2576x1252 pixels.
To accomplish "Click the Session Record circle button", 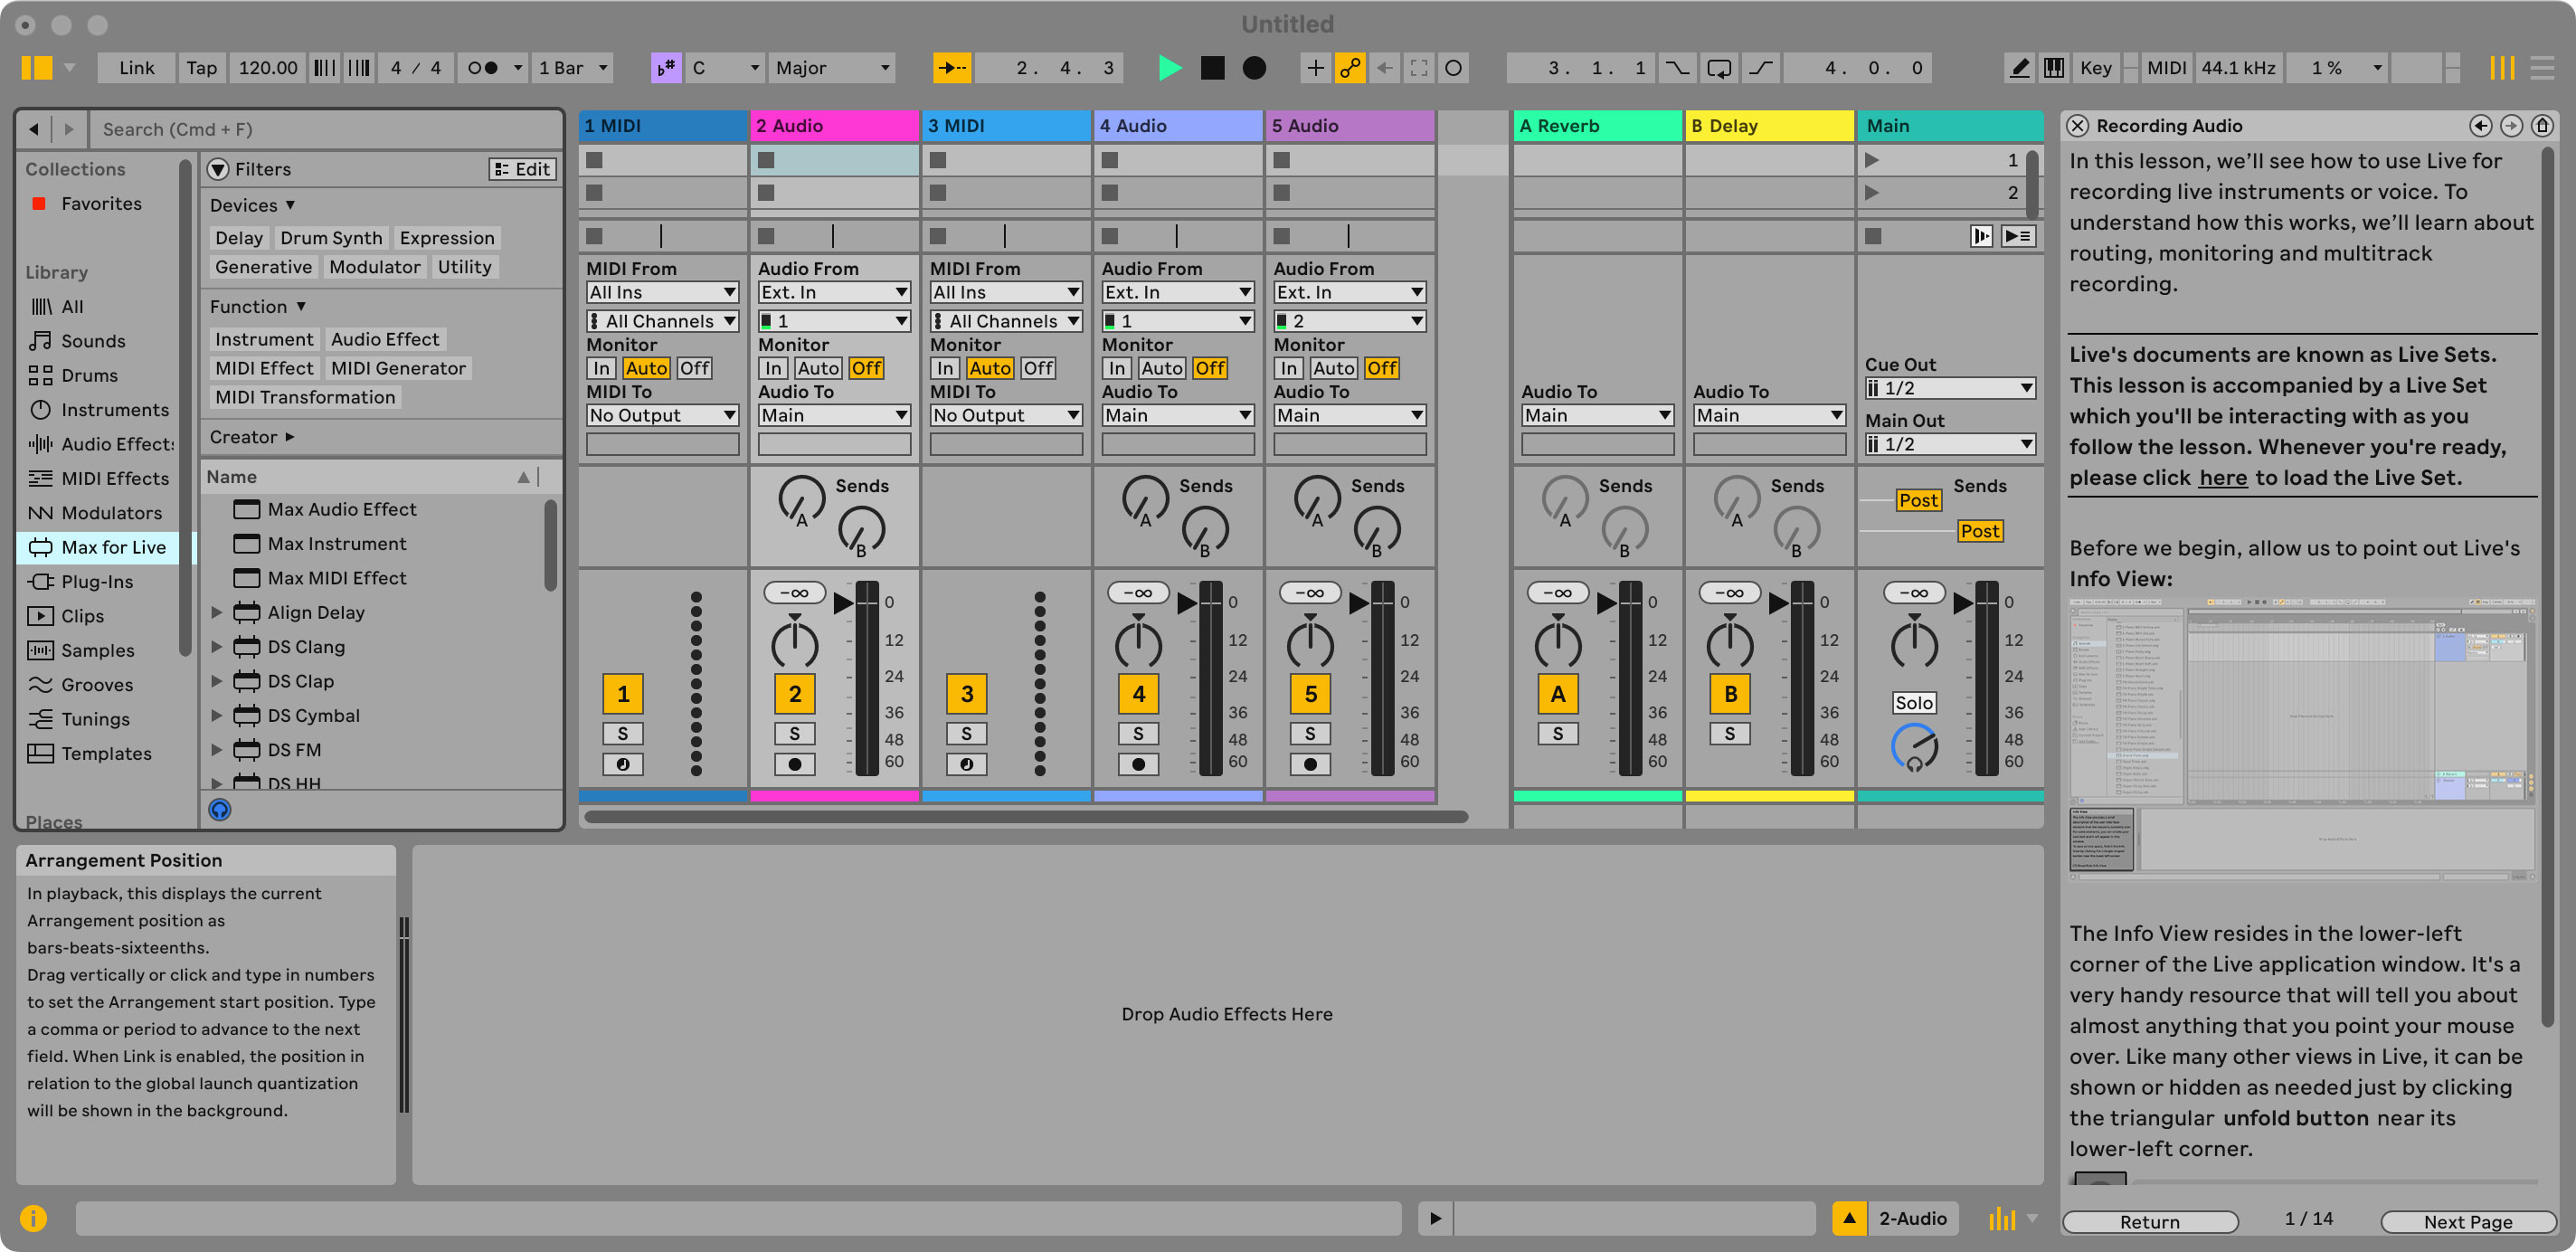I will [x=1454, y=68].
